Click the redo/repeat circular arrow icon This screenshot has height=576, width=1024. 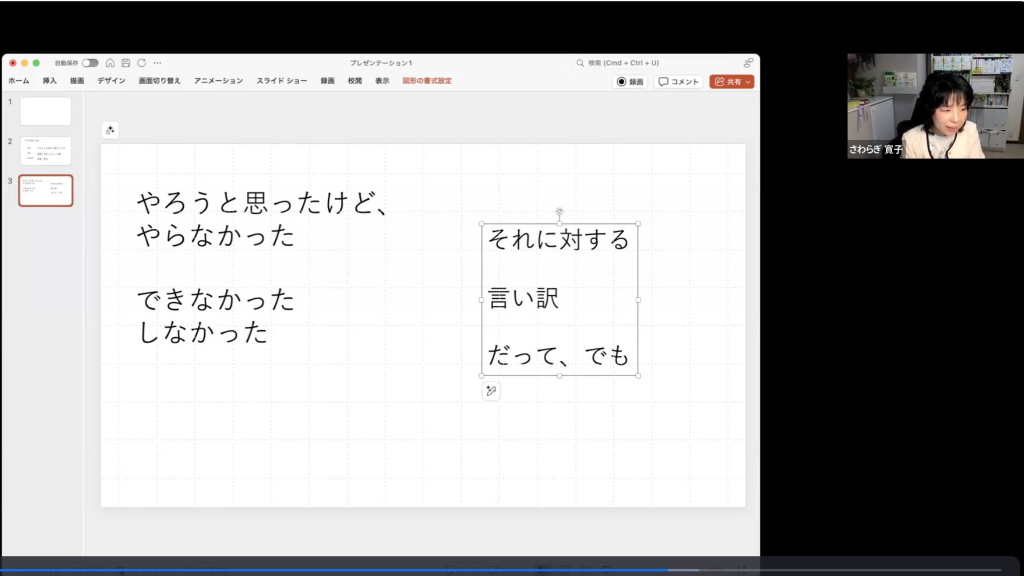tap(141, 63)
